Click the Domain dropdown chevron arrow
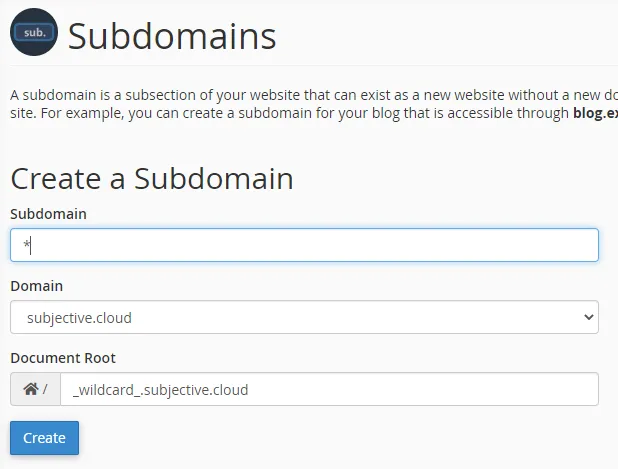Screen dimensions: 618x469 click(586, 318)
